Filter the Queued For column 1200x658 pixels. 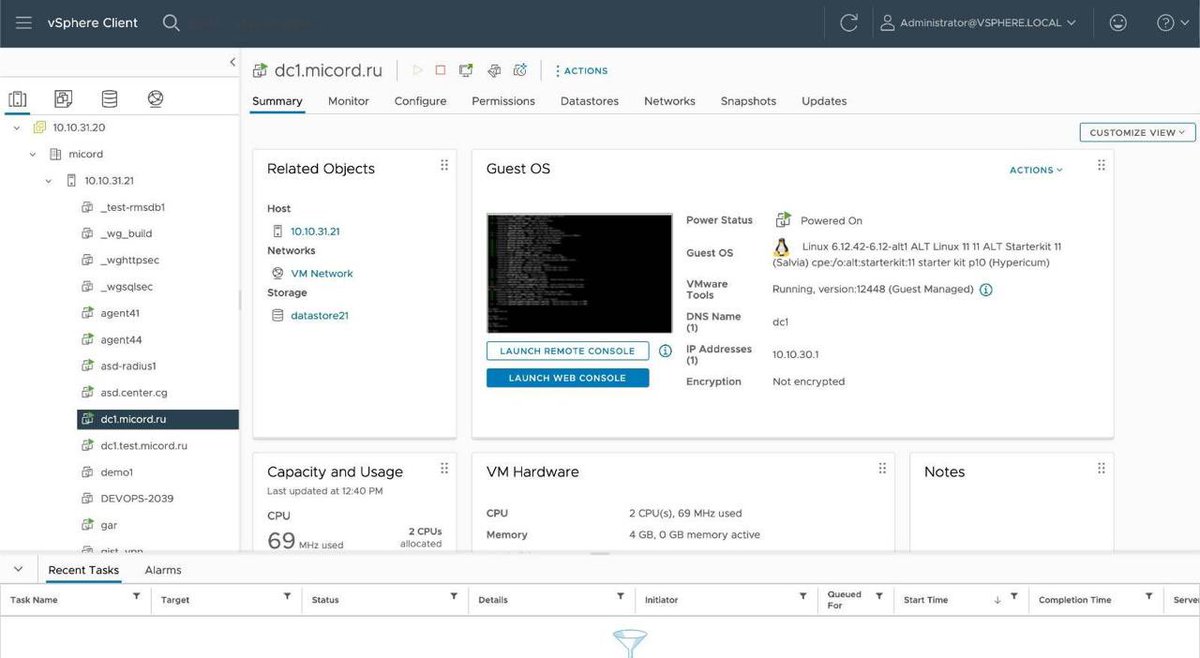tap(879, 596)
